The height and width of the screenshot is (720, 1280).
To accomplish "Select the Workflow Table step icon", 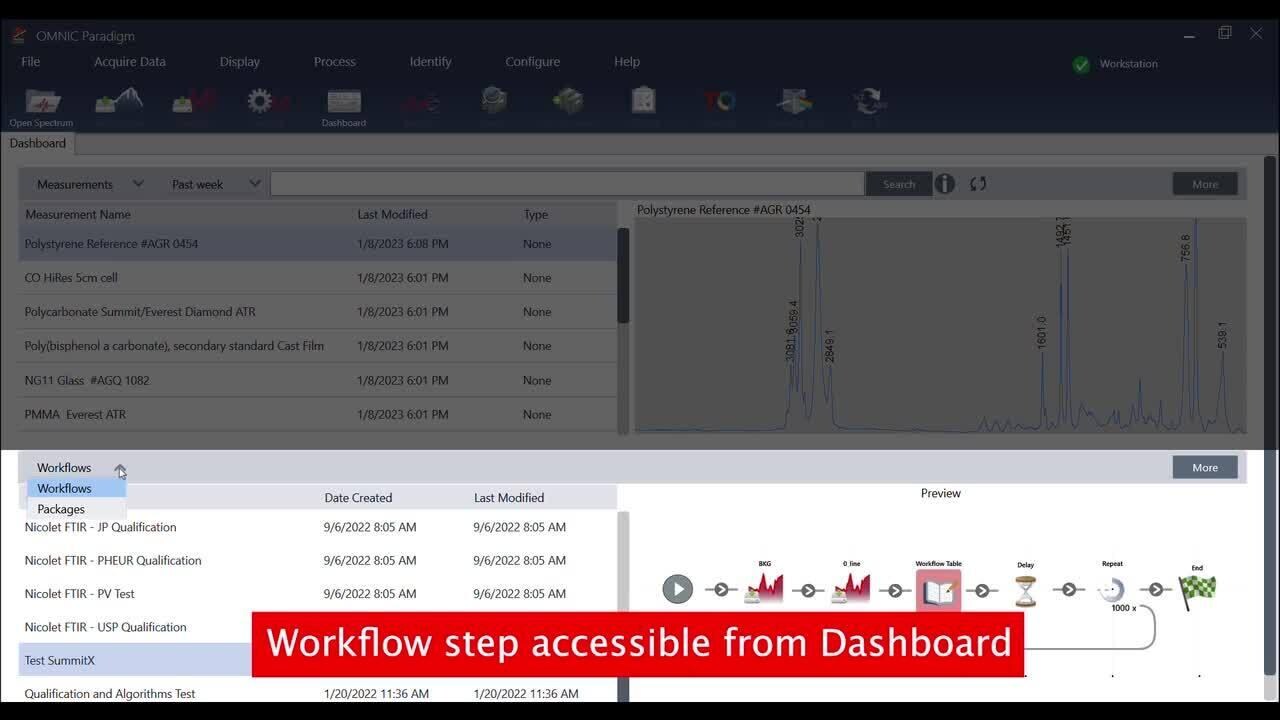I will point(938,590).
